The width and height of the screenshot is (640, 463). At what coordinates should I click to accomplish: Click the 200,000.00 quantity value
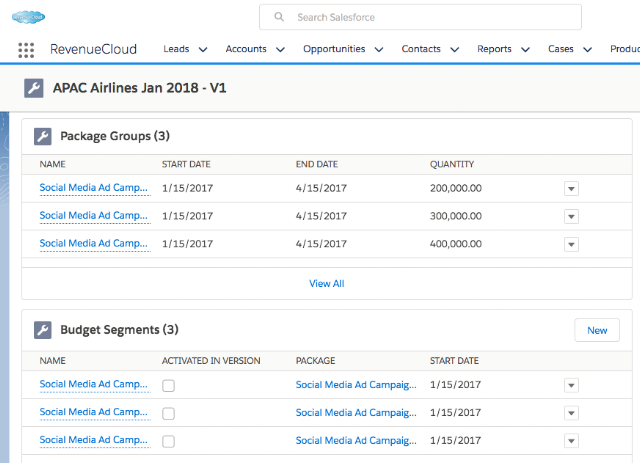pos(456,188)
